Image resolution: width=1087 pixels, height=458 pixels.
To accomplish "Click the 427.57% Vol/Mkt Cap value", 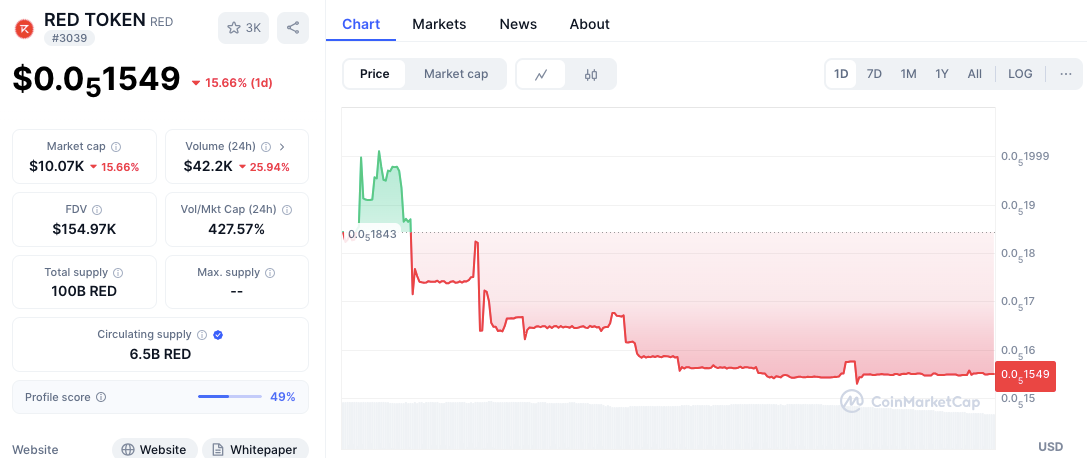I will 236,229.
